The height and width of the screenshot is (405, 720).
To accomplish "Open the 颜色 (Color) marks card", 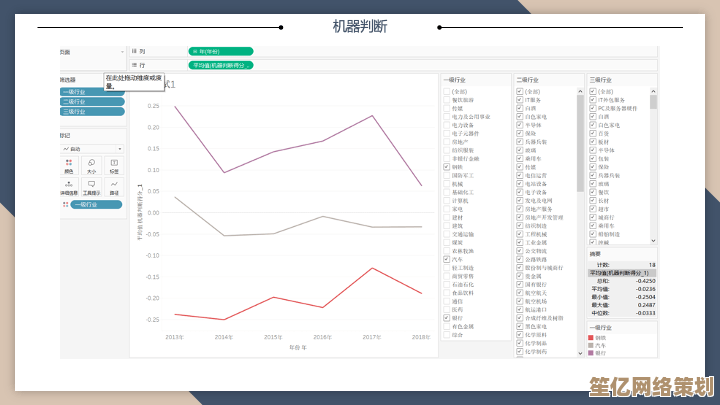I will tap(69, 164).
